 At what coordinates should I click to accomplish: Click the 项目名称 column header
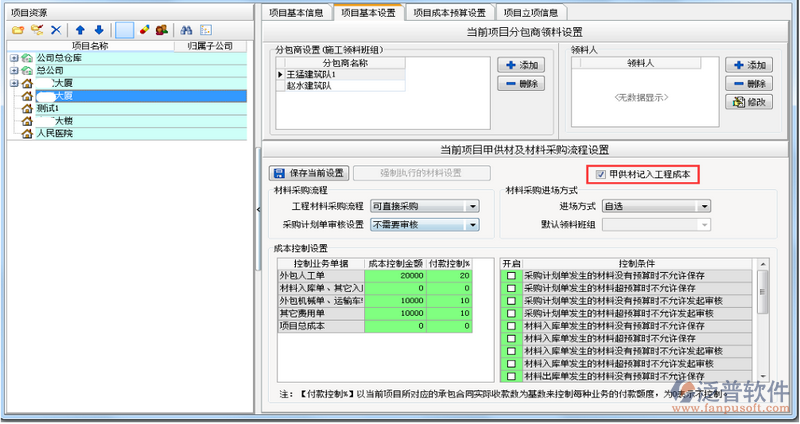90,46
